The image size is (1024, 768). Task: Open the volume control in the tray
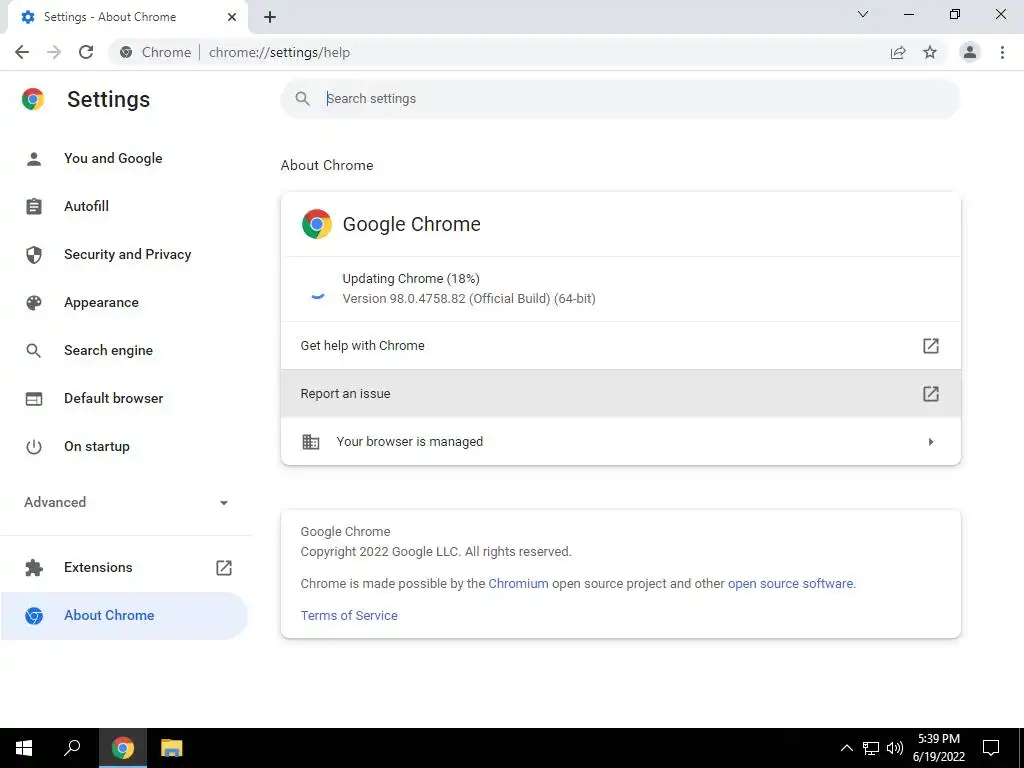(x=895, y=748)
